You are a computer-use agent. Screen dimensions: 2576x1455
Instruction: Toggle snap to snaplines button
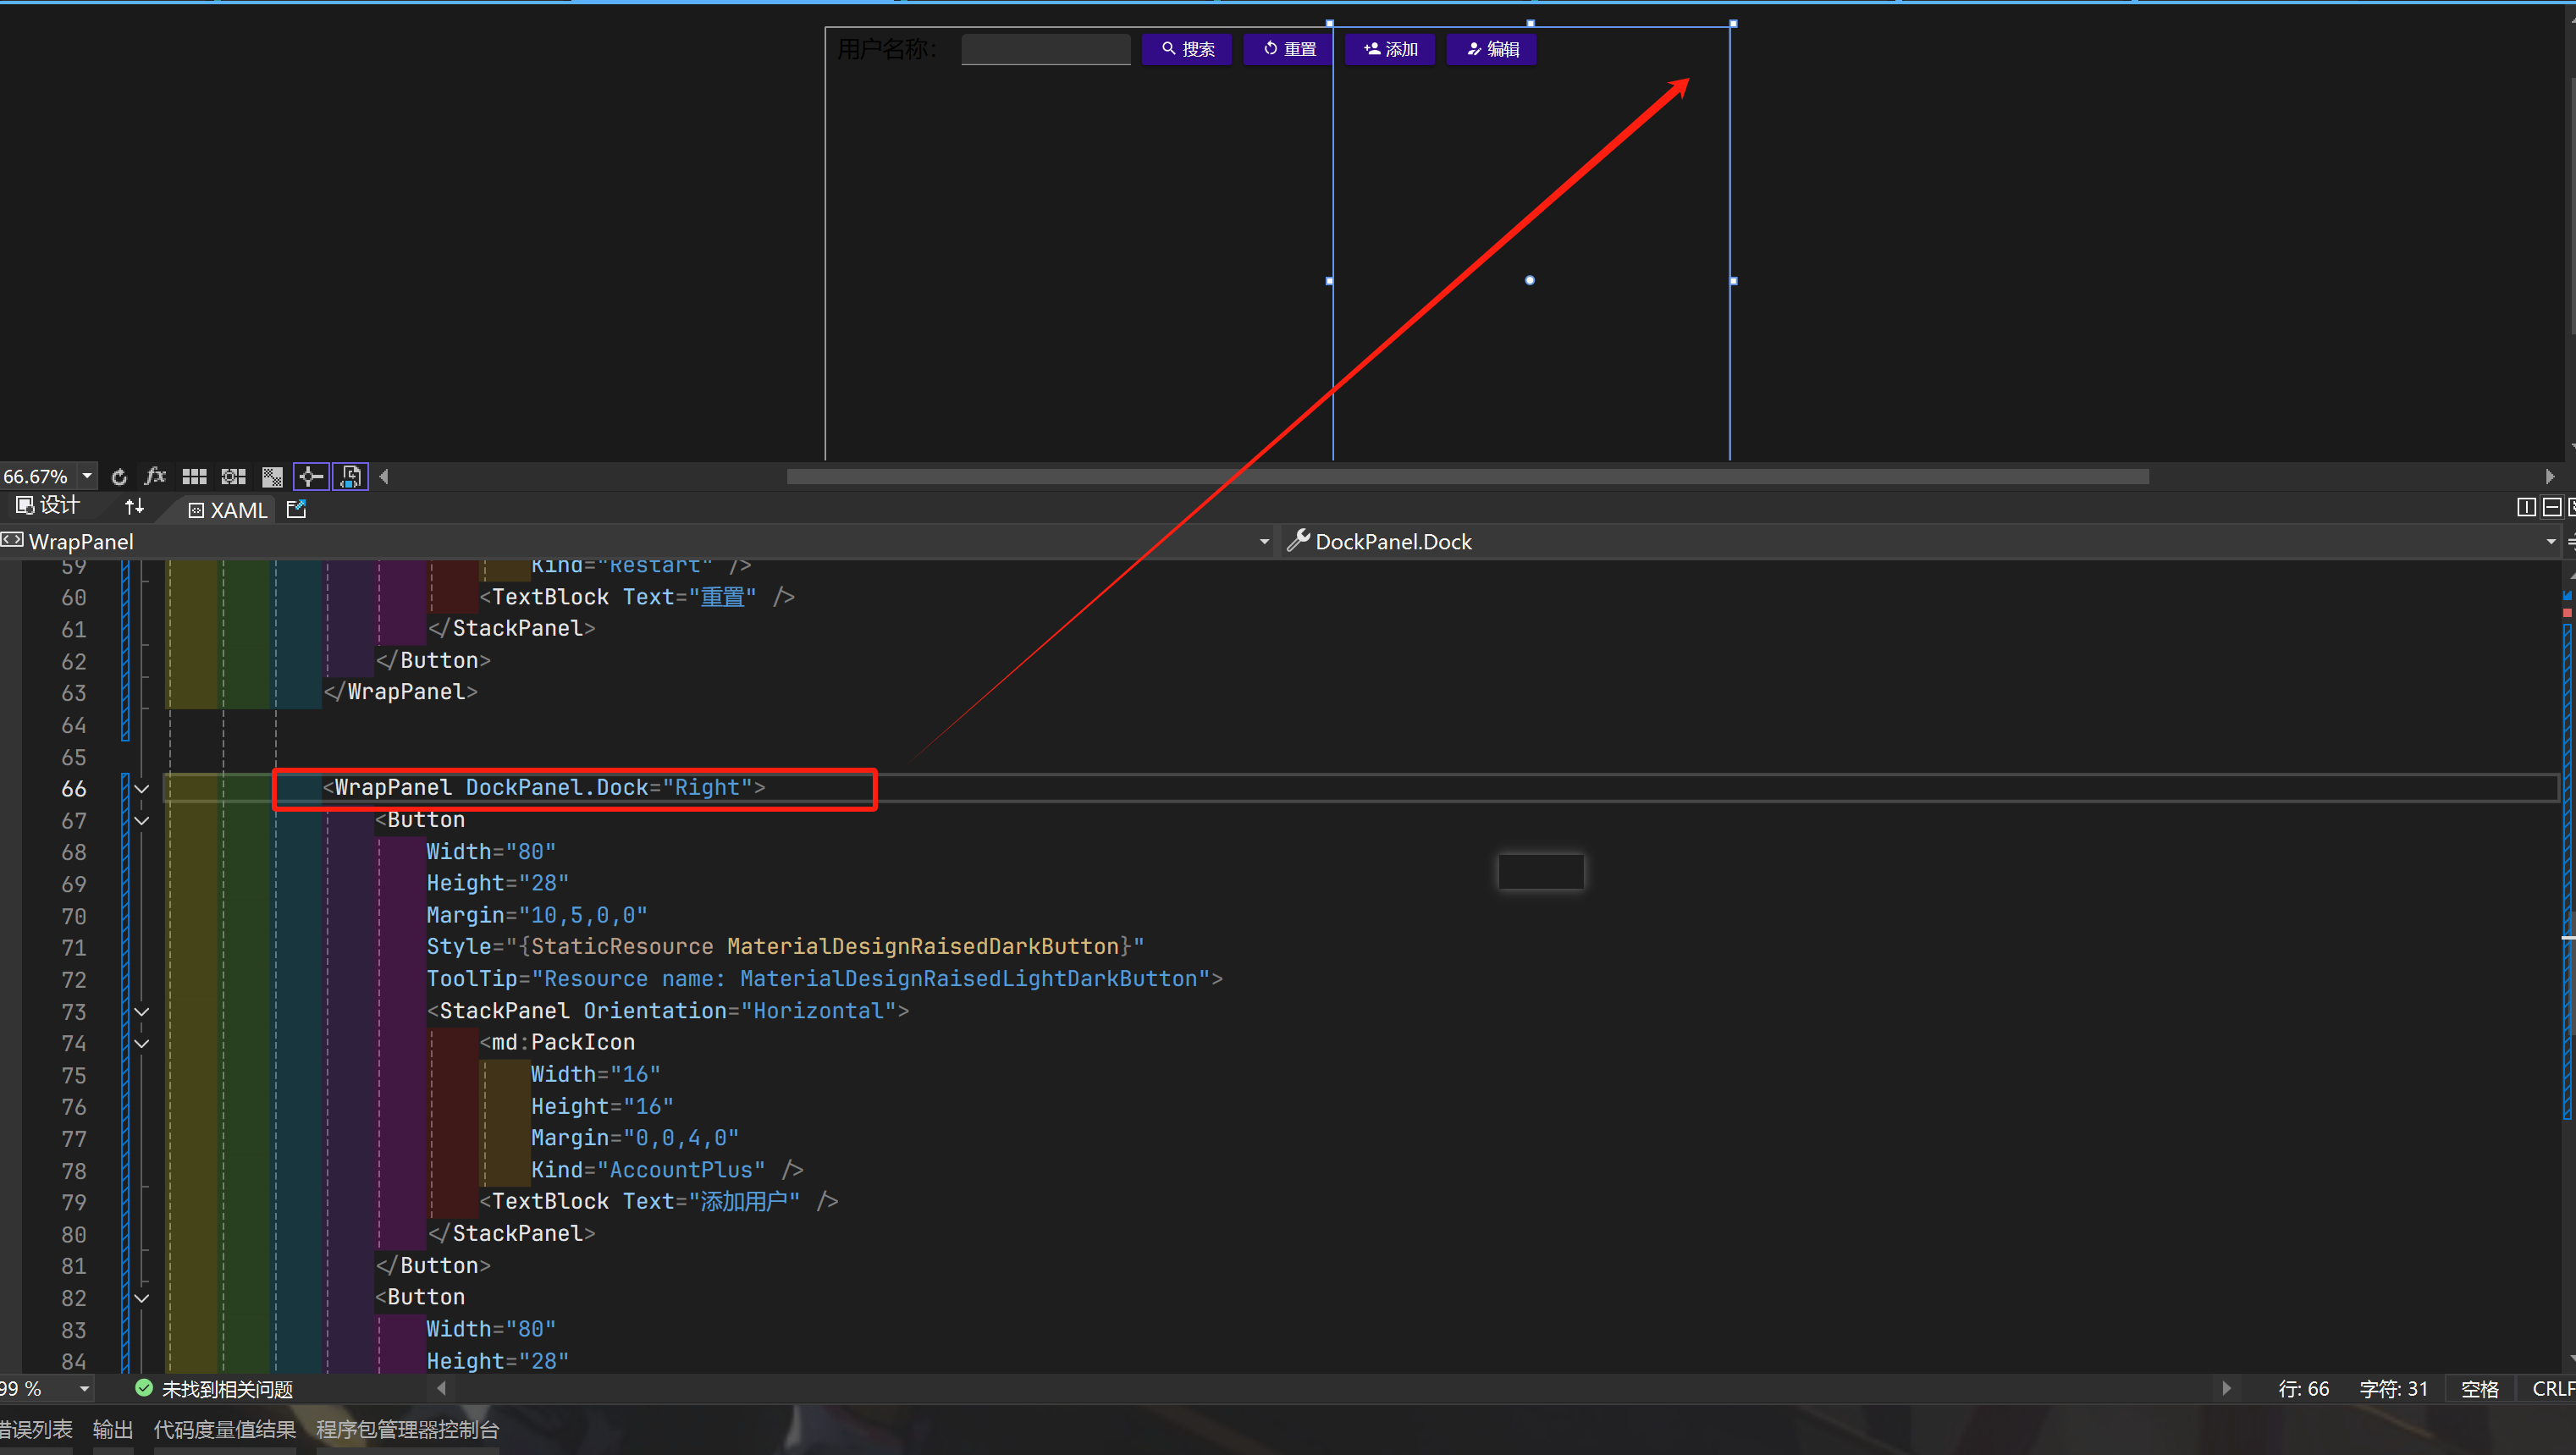pos(311,477)
